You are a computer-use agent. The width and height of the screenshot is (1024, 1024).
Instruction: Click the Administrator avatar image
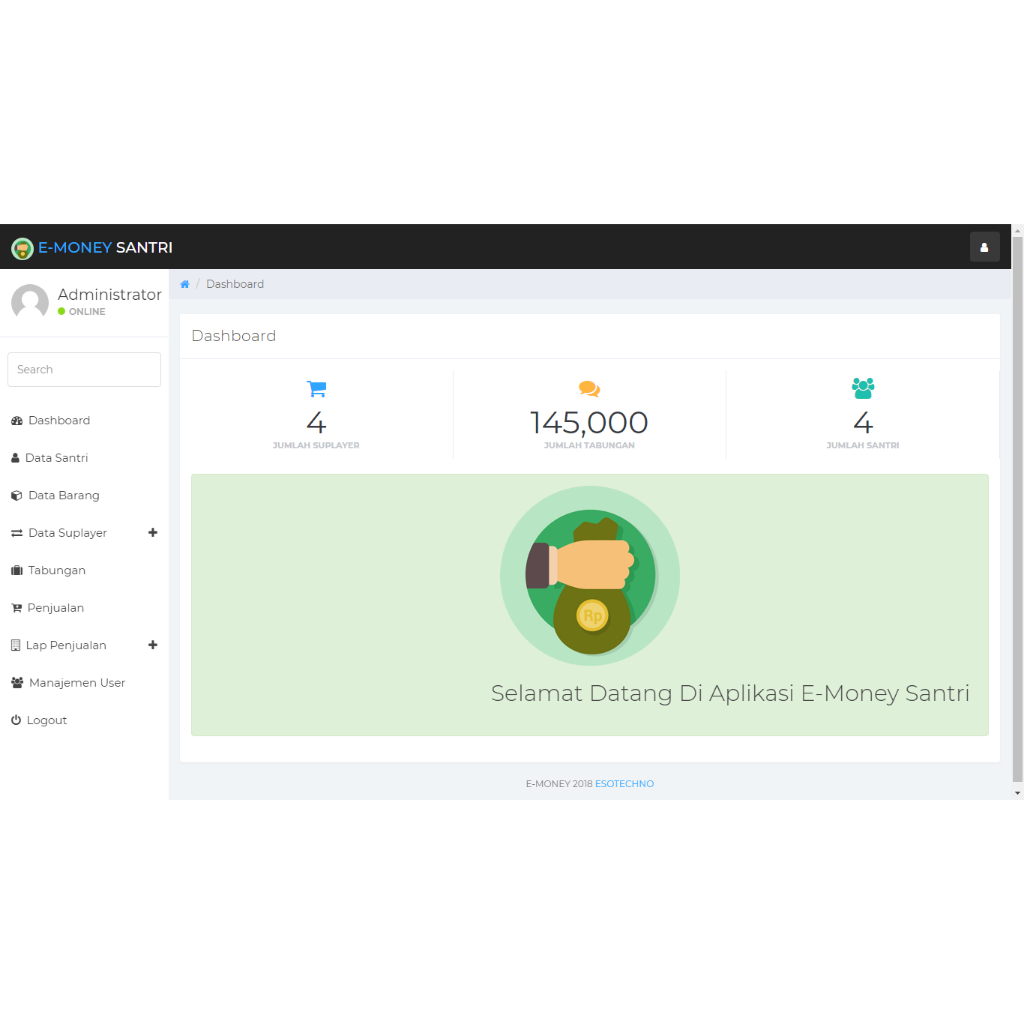(x=30, y=302)
